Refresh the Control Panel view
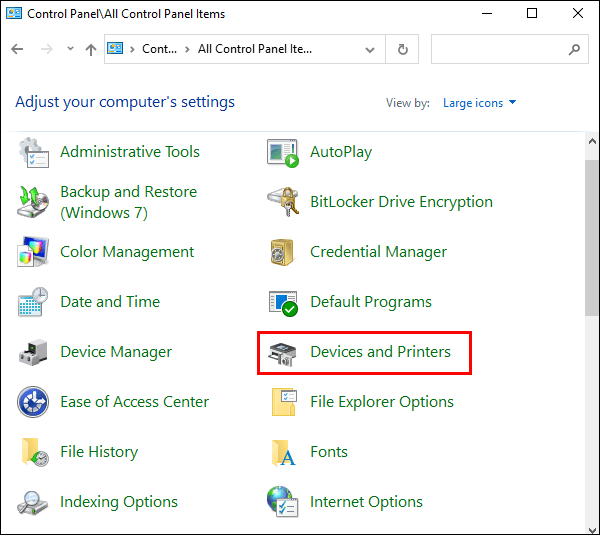600x535 pixels. [x=402, y=49]
